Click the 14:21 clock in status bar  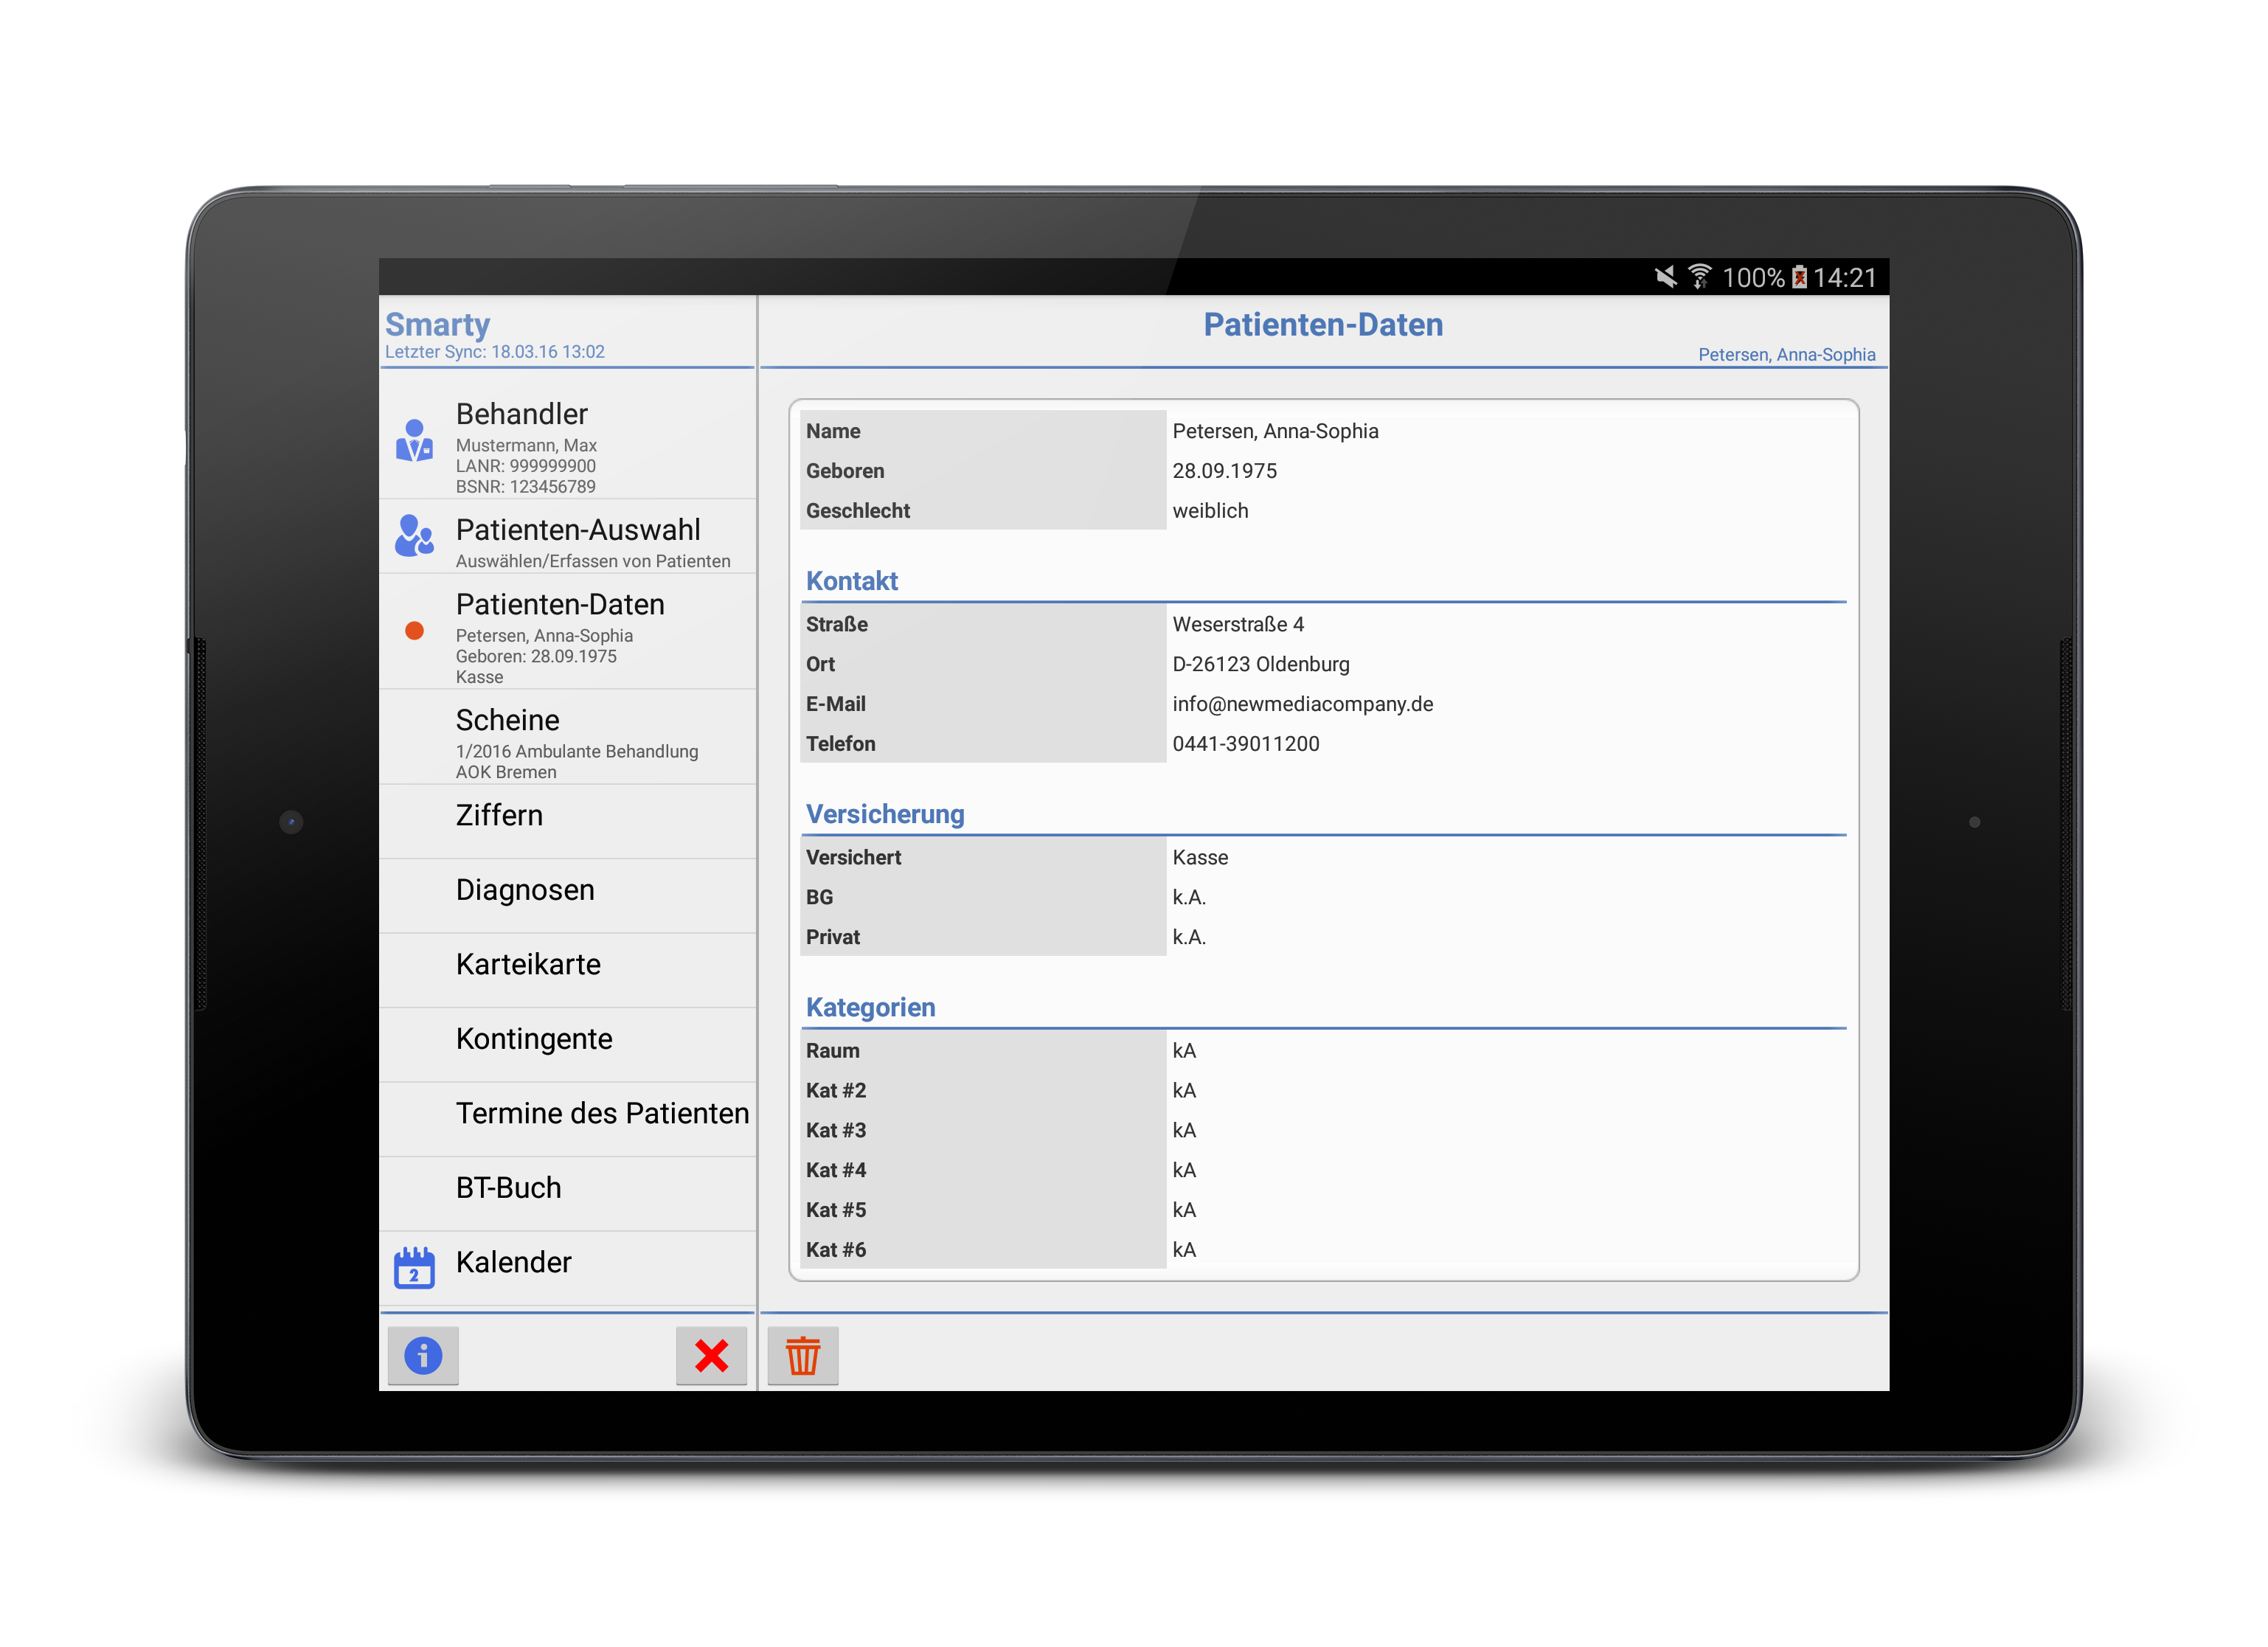1844,277
